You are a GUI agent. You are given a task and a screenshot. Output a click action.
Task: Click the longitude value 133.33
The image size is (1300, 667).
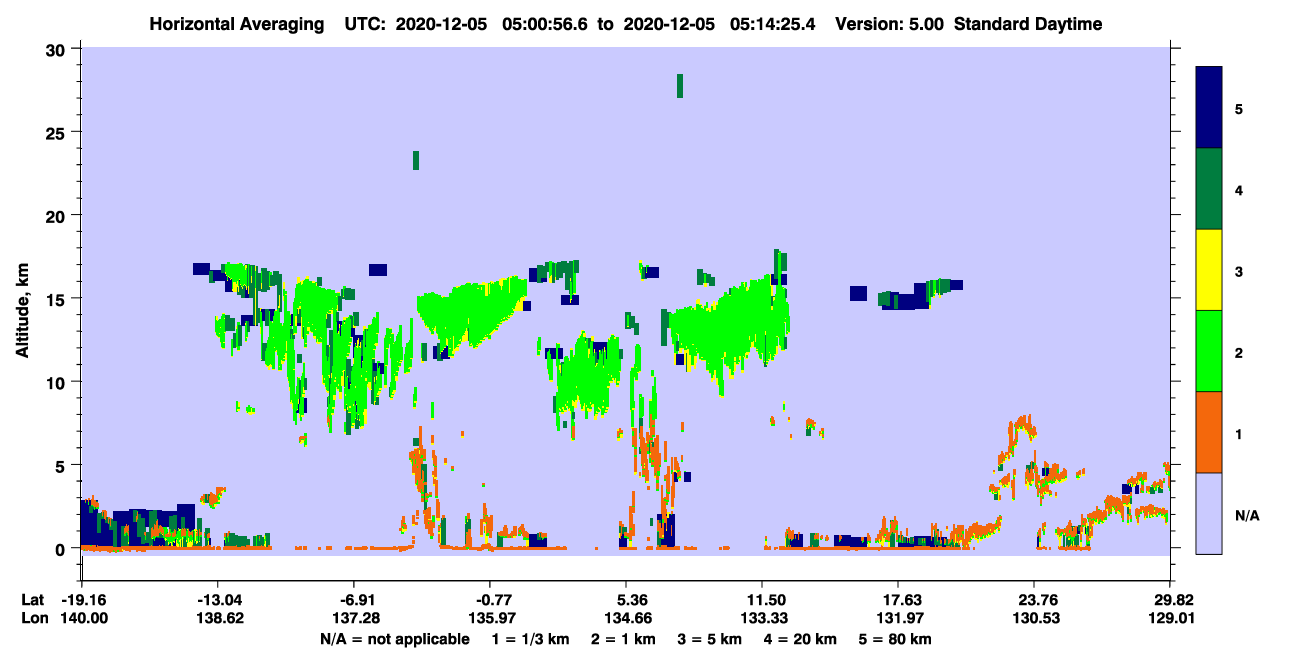point(762,619)
